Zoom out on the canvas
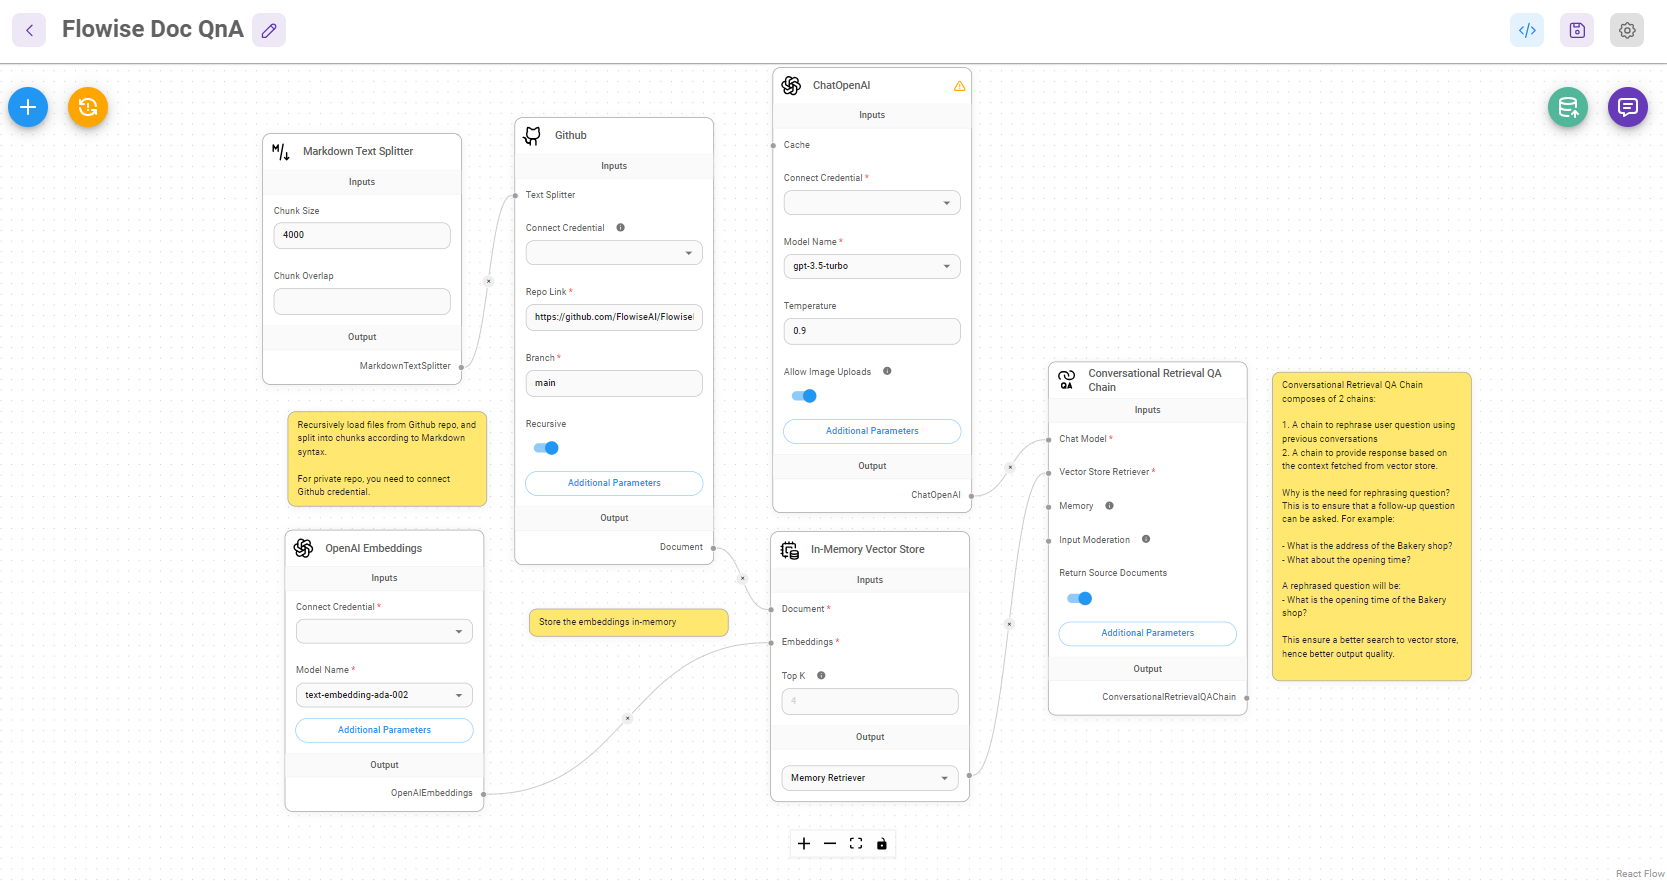Viewport: 1667px width, 881px height. pos(830,844)
